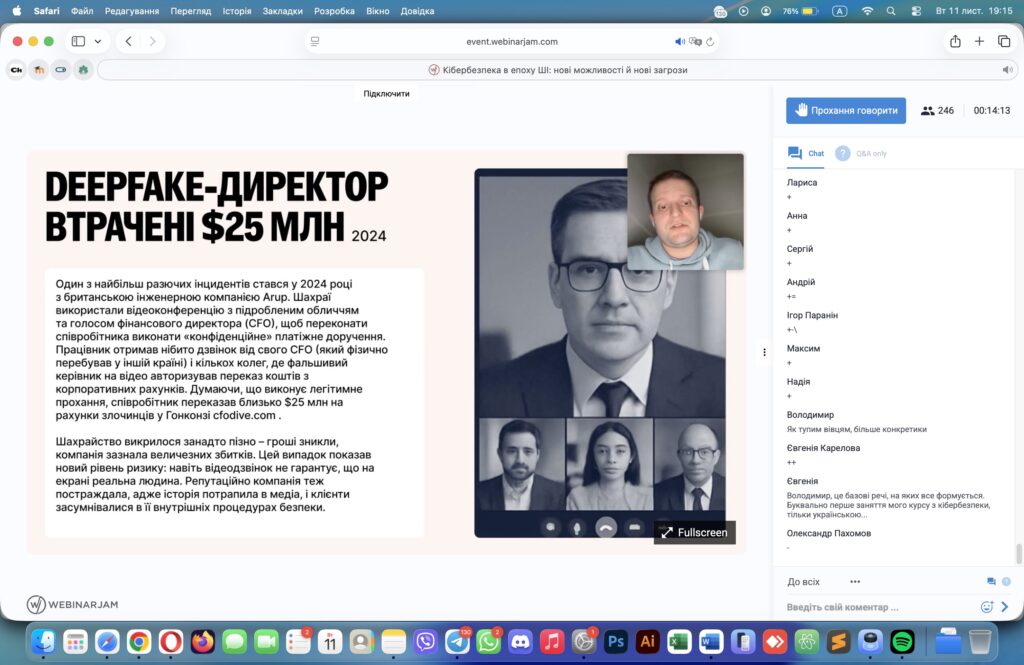Open the three-dot panel divider menu
1024x665 pixels.
tap(764, 352)
